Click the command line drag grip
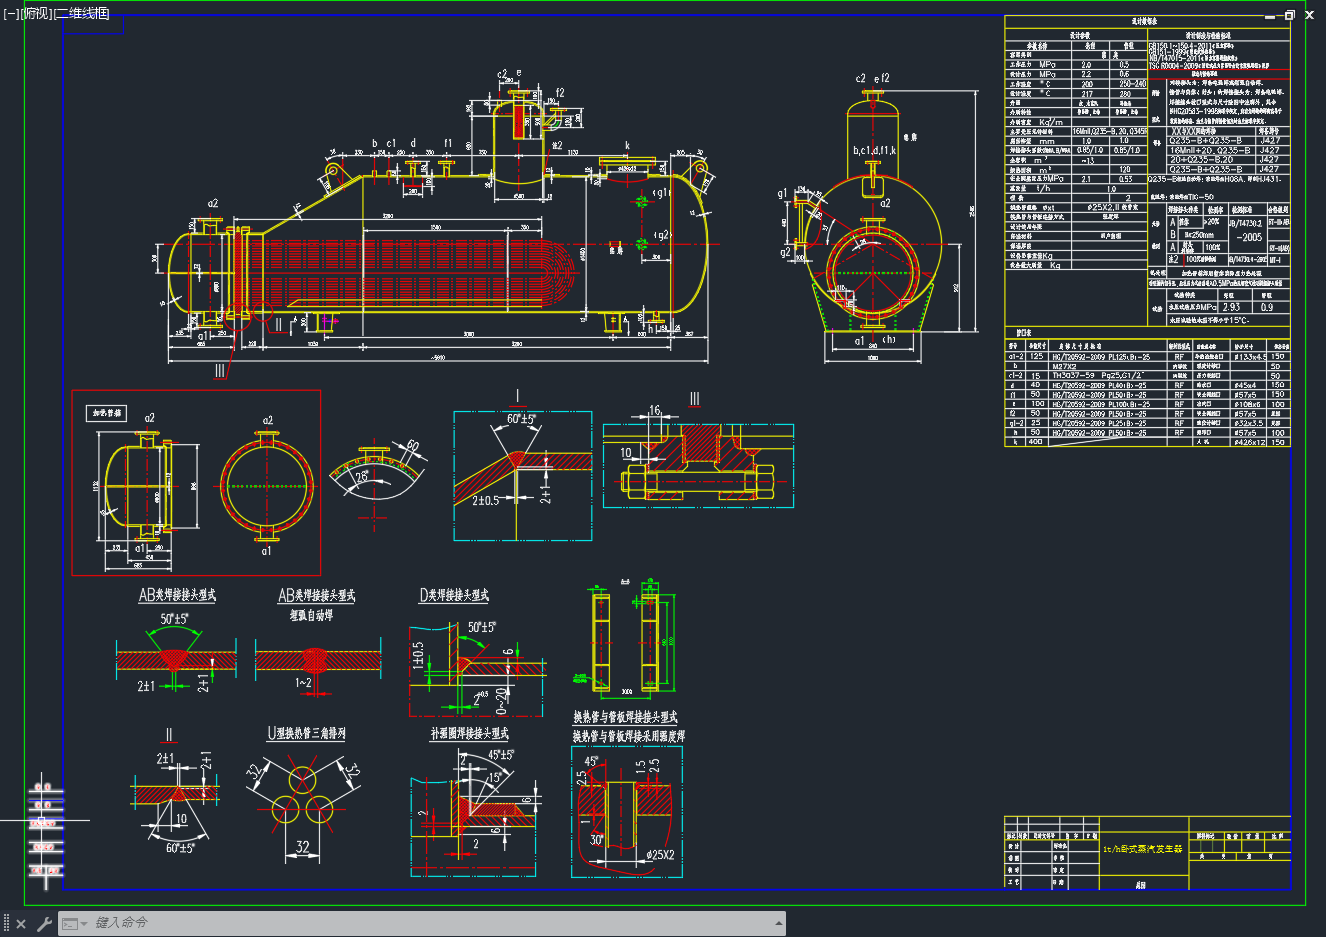This screenshot has width=1326, height=937. click(6, 924)
